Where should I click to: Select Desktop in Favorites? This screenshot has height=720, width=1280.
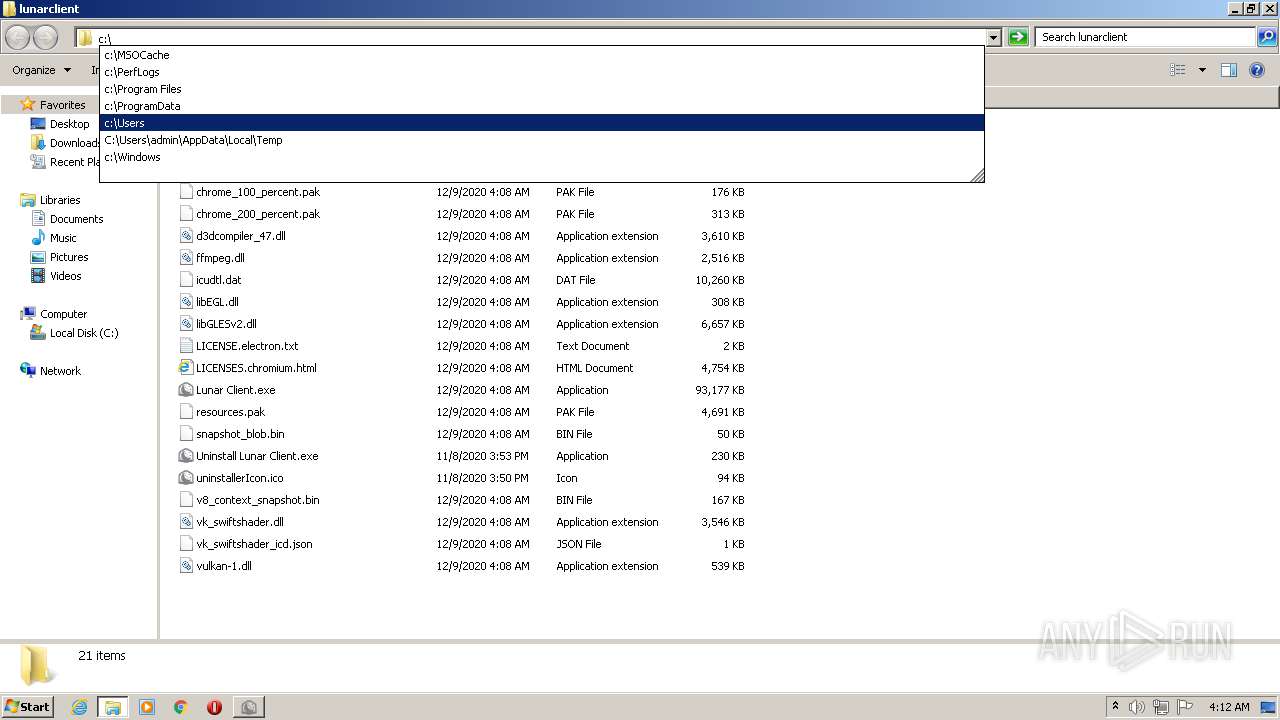(69, 124)
